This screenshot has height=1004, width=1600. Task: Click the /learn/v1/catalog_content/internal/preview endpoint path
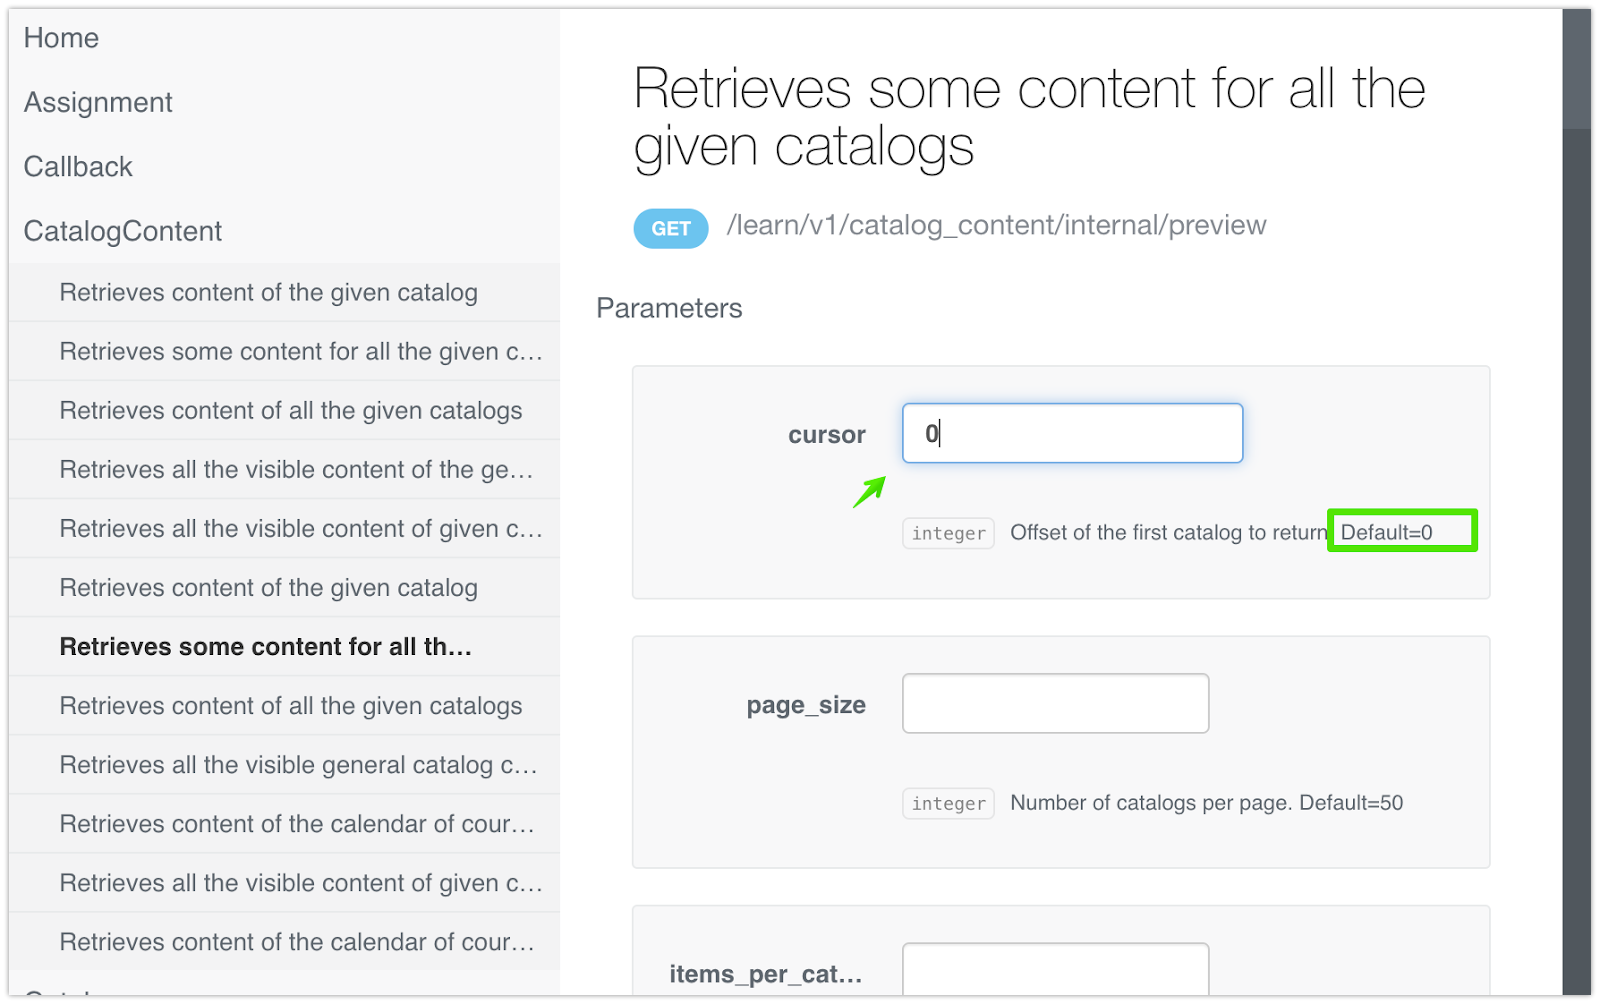coord(996,226)
